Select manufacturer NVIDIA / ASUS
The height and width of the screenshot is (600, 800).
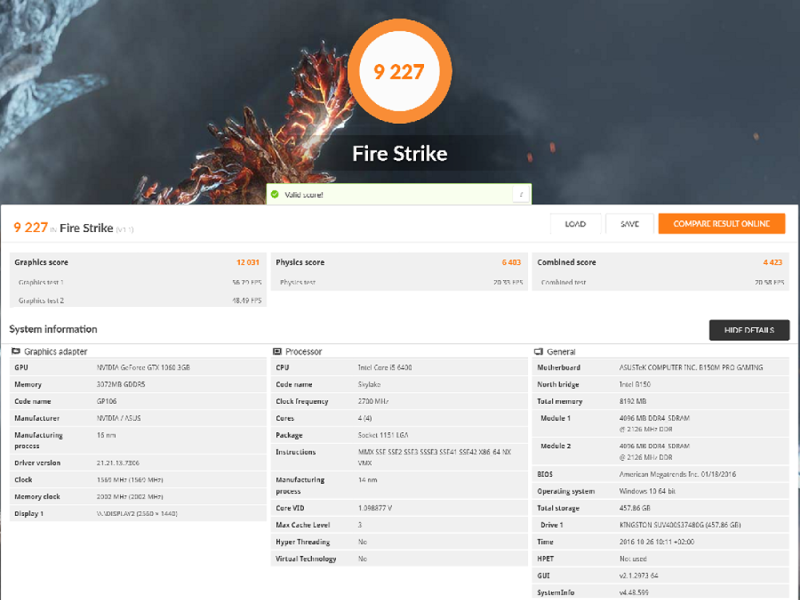click(x=119, y=418)
